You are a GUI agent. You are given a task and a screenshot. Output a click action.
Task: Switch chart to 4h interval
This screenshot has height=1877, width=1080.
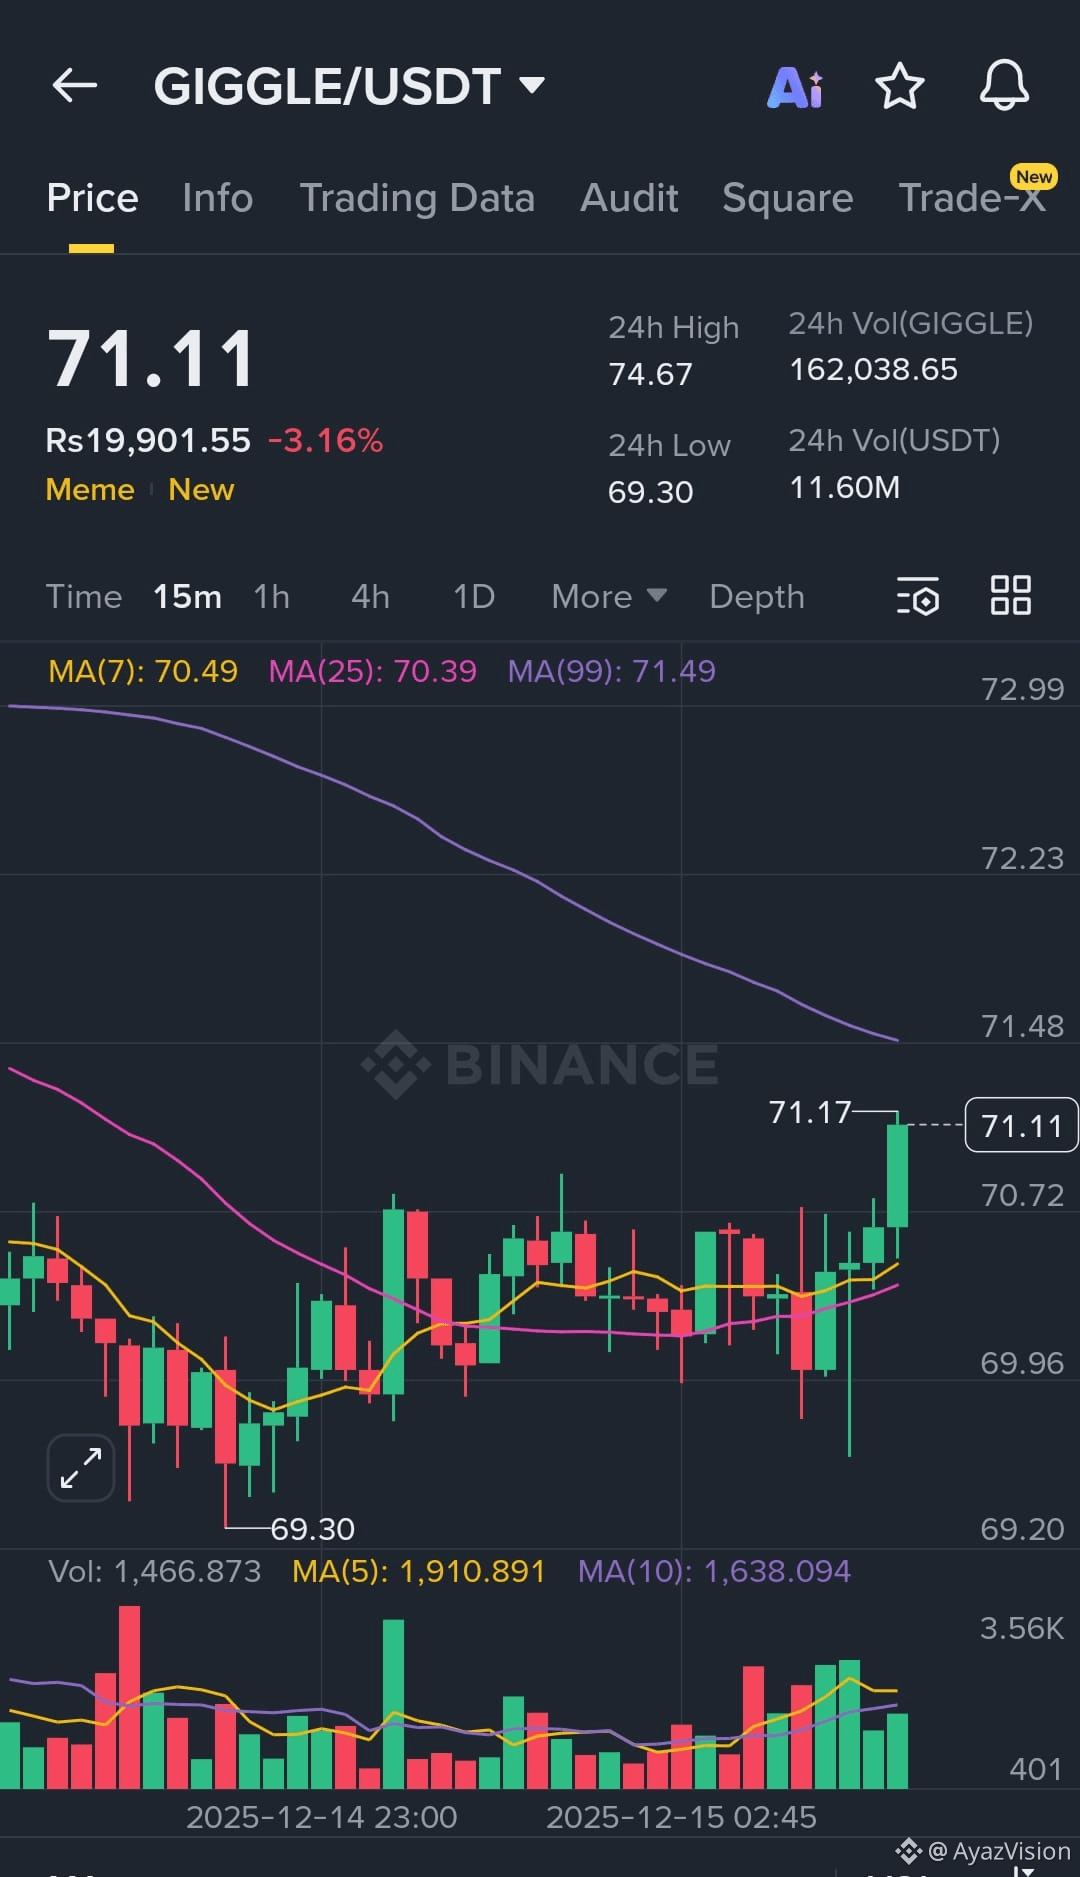[370, 597]
